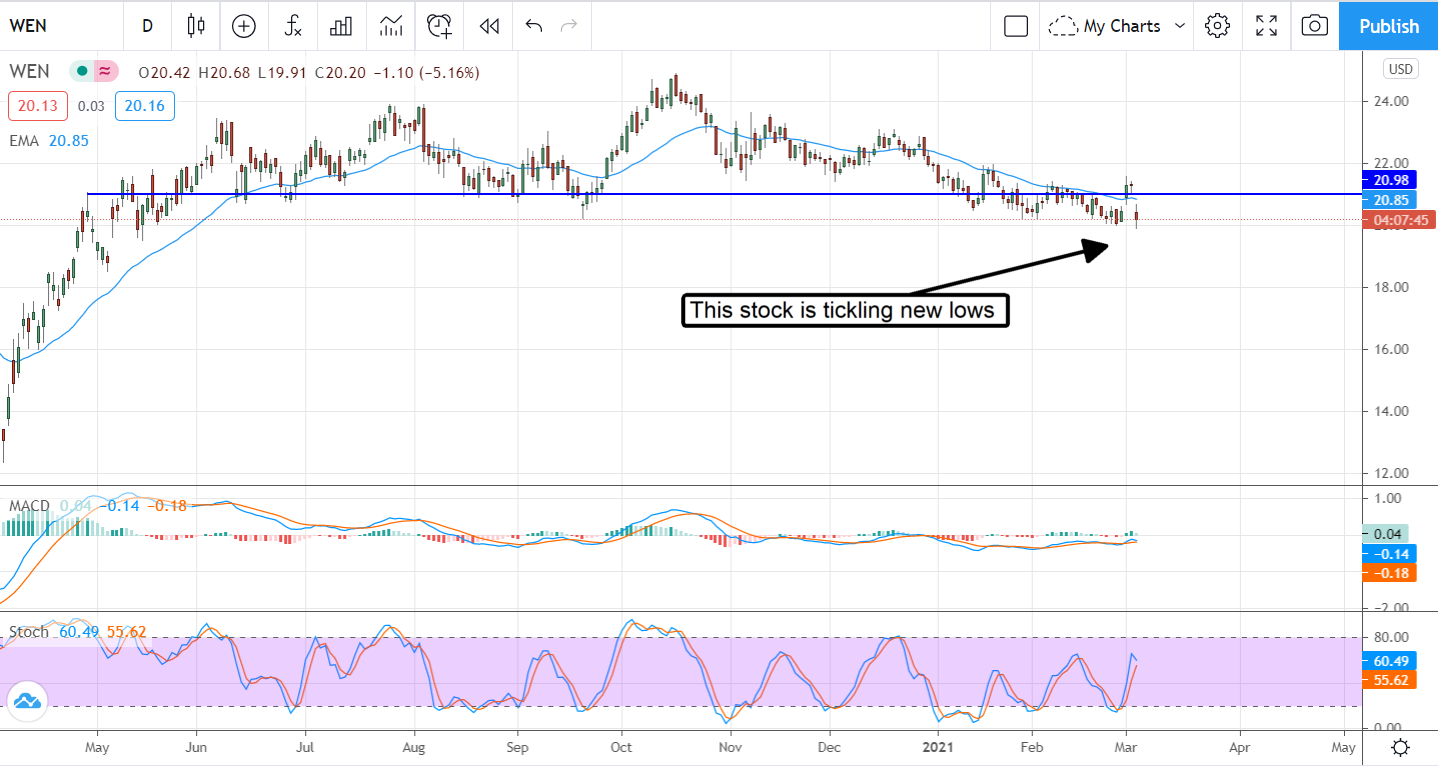1438x766 pixels.
Task: Click the 20.16 buy price button
Action: point(144,106)
